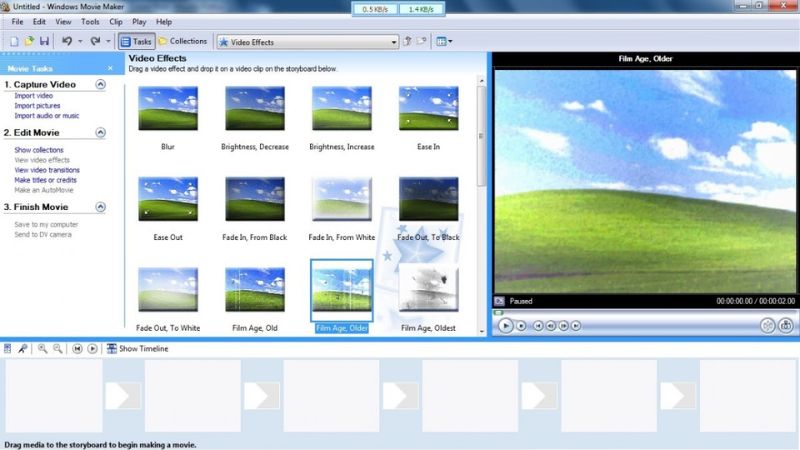Image resolution: width=800 pixels, height=450 pixels.
Task: Click the Show collections link
Action: (x=39, y=150)
